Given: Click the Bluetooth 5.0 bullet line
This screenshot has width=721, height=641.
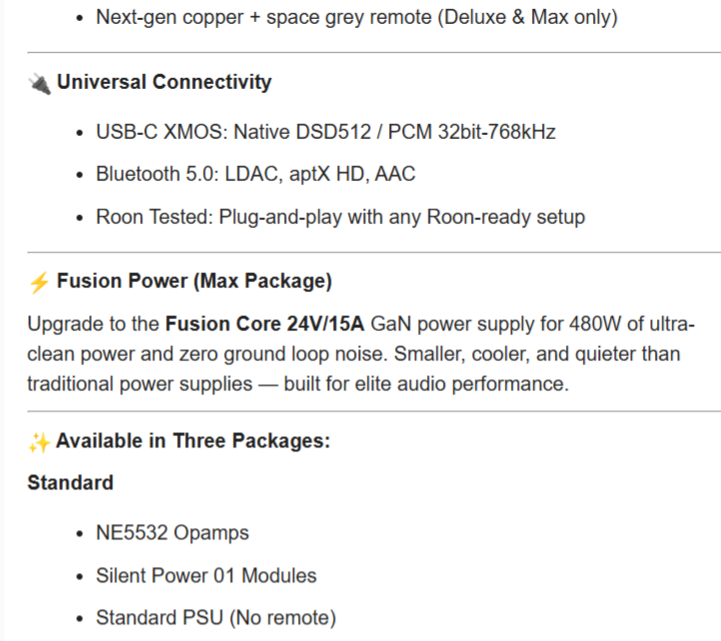Looking at the screenshot, I should 255,174.
